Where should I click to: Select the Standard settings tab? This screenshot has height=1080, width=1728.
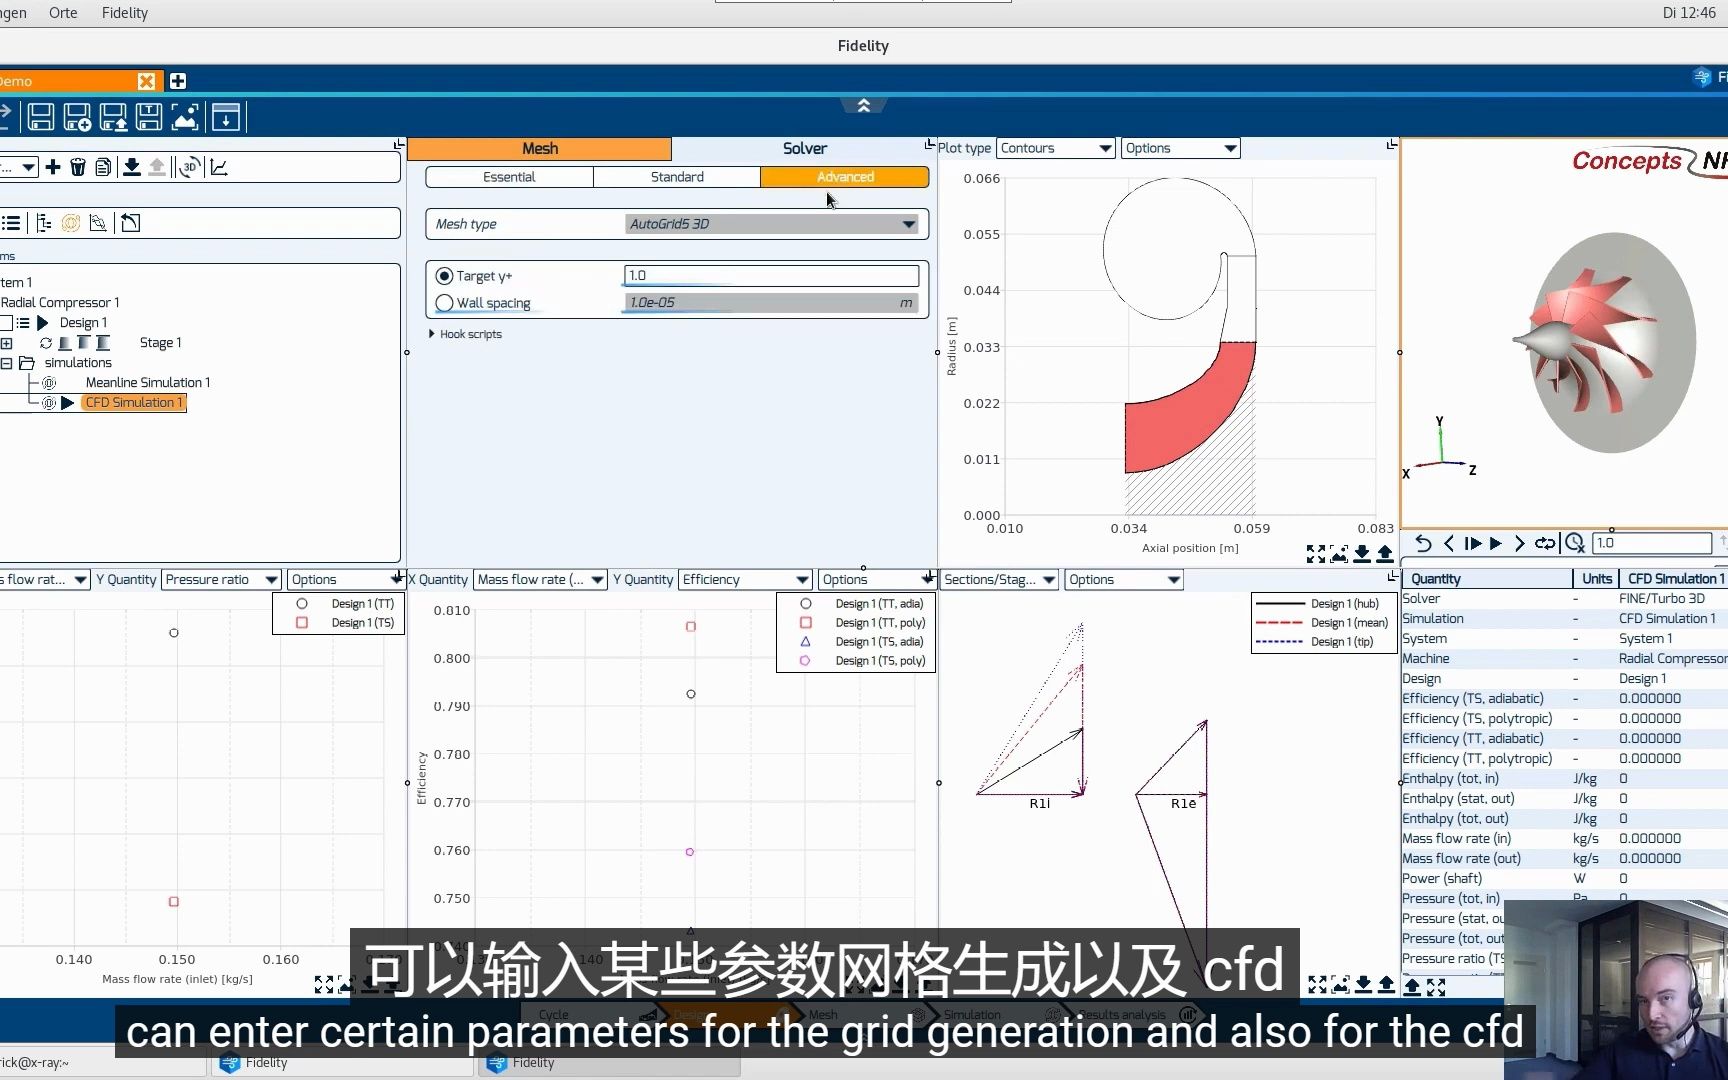677,177
